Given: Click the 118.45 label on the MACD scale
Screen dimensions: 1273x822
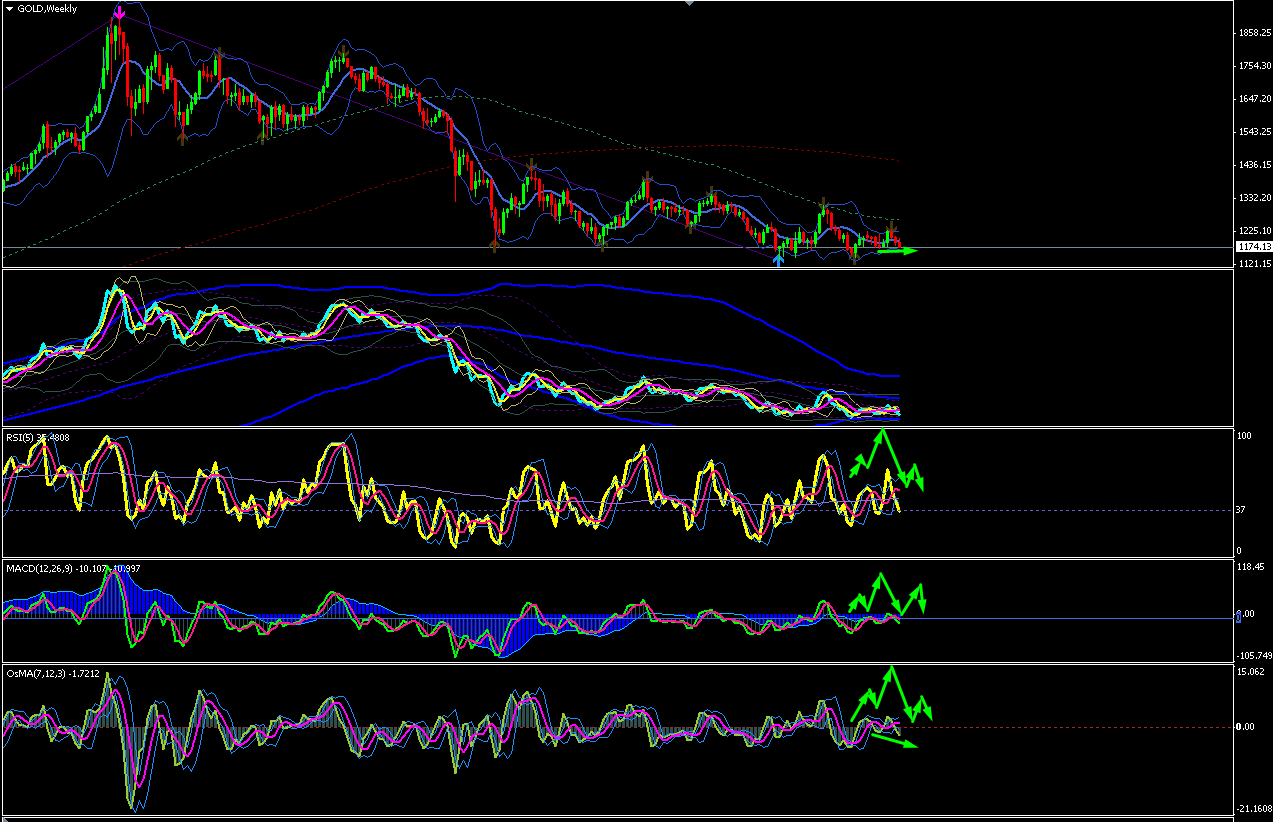Looking at the screenshot, I should (1252, 566).
